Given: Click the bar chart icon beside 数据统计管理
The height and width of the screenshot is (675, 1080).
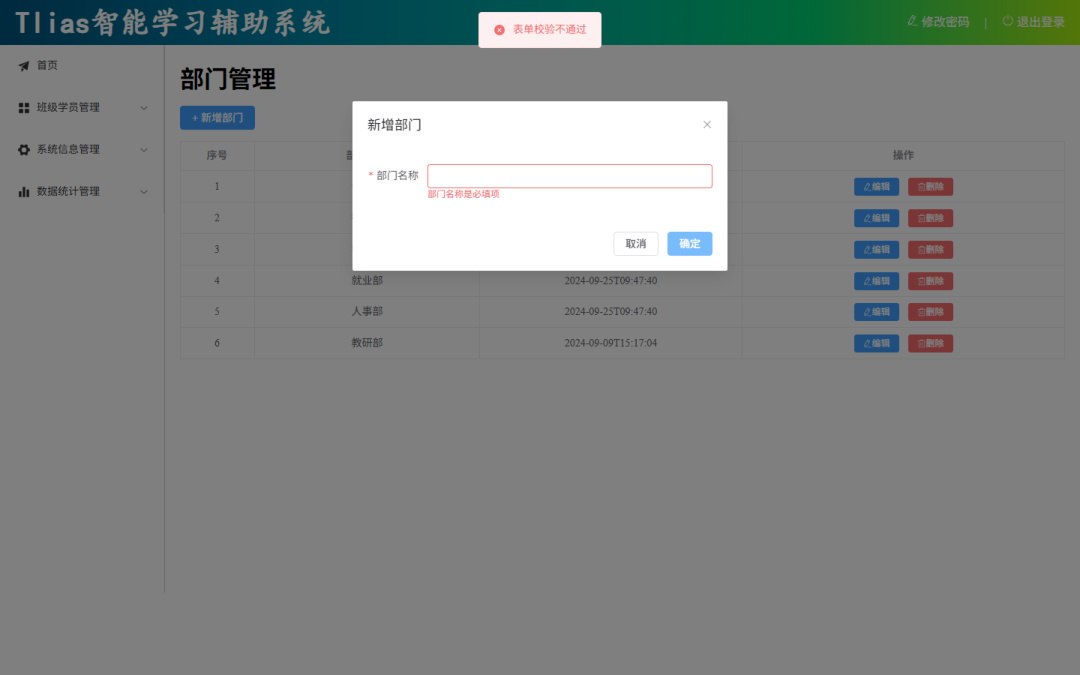Looking at the screenshot, I should tap(23, 192).
